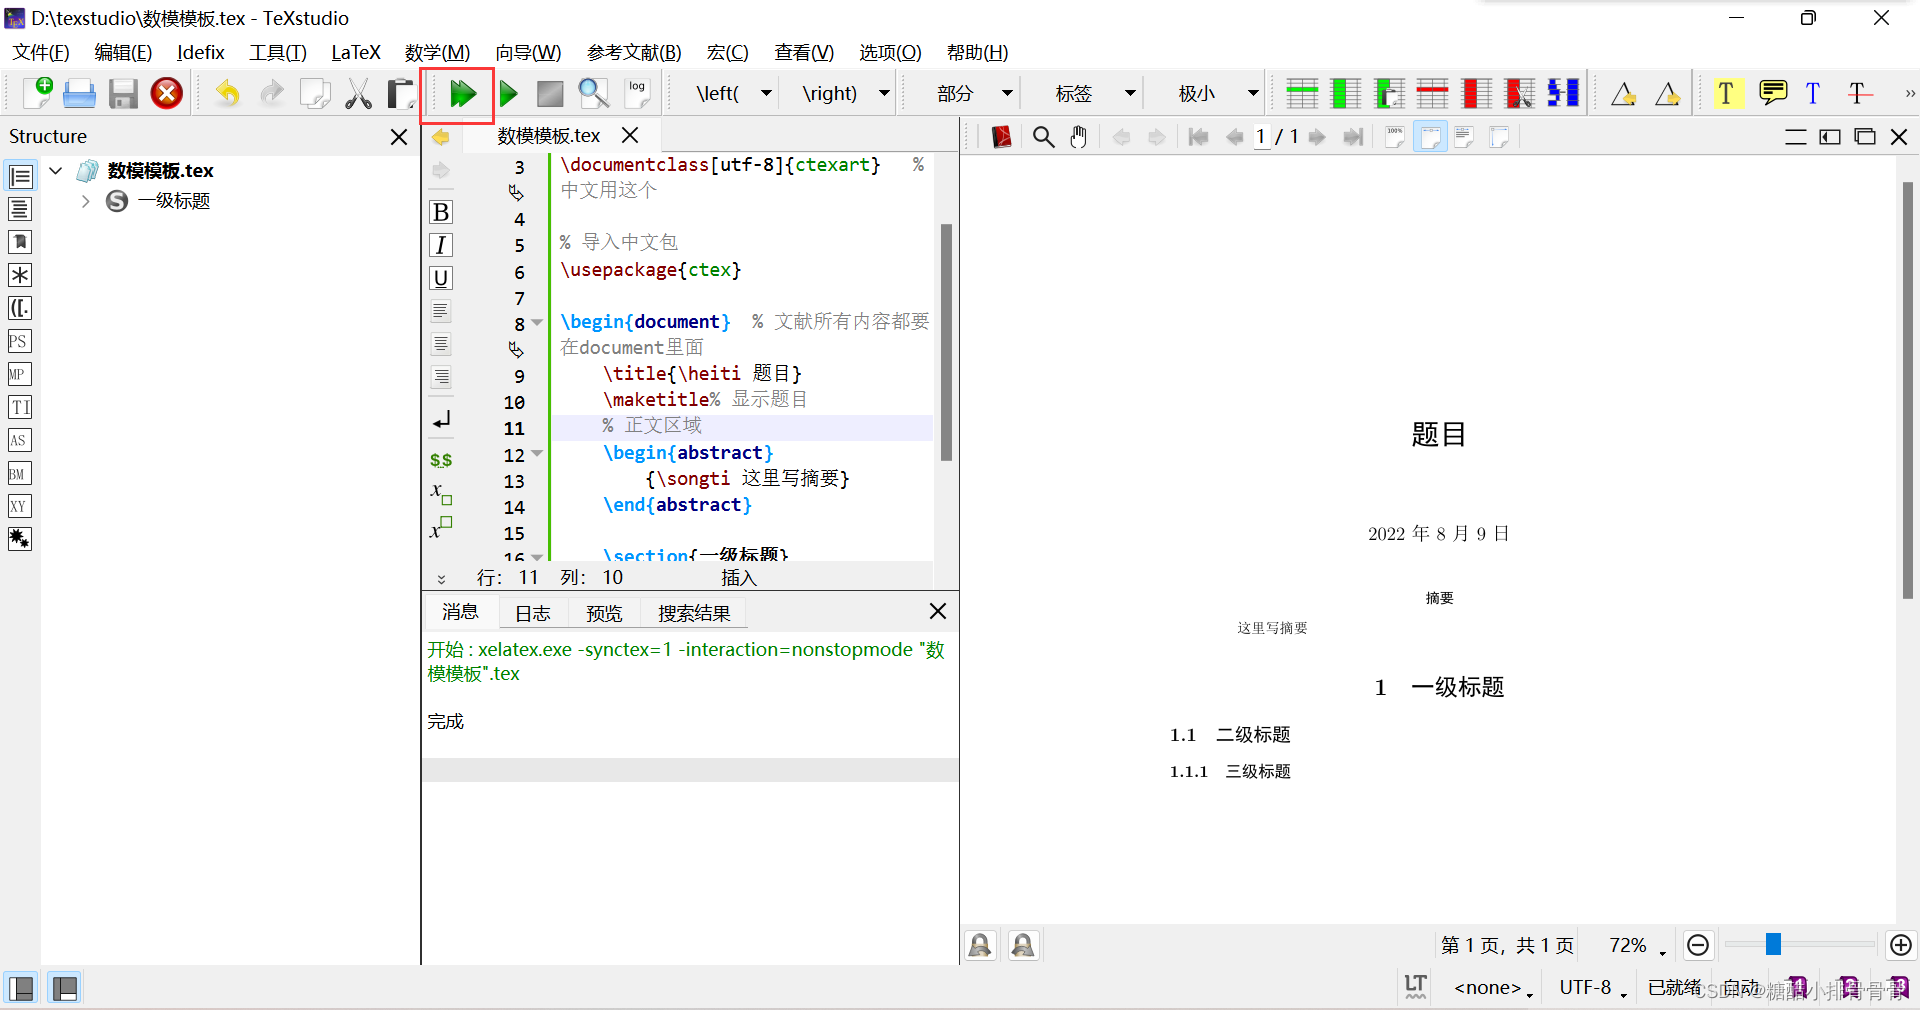The height and width of the screenshot is (1010, 1920).
Task: Expand the 一级标题 structure node
Action: tap(85, 201)
